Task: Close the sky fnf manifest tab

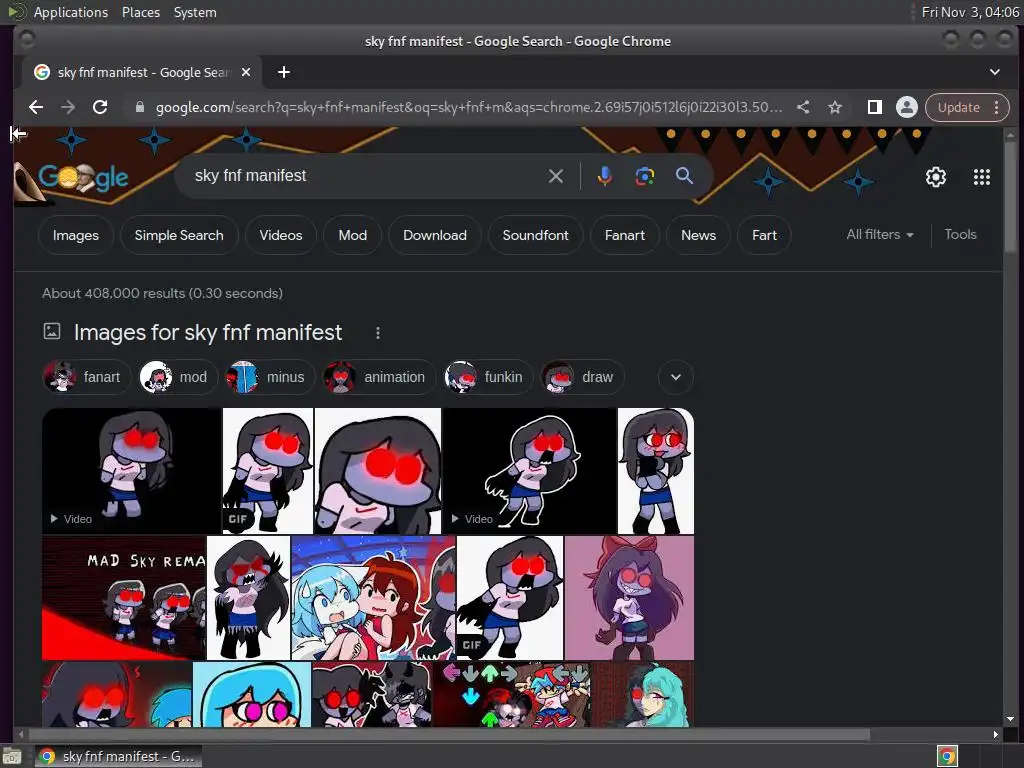Action: click(x=246, y=72)
